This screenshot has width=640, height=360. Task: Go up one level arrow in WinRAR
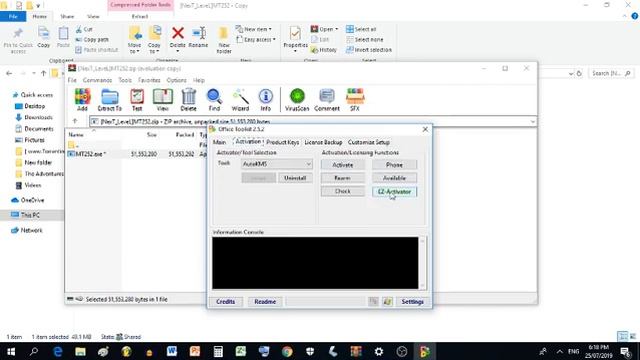point(75,121)
